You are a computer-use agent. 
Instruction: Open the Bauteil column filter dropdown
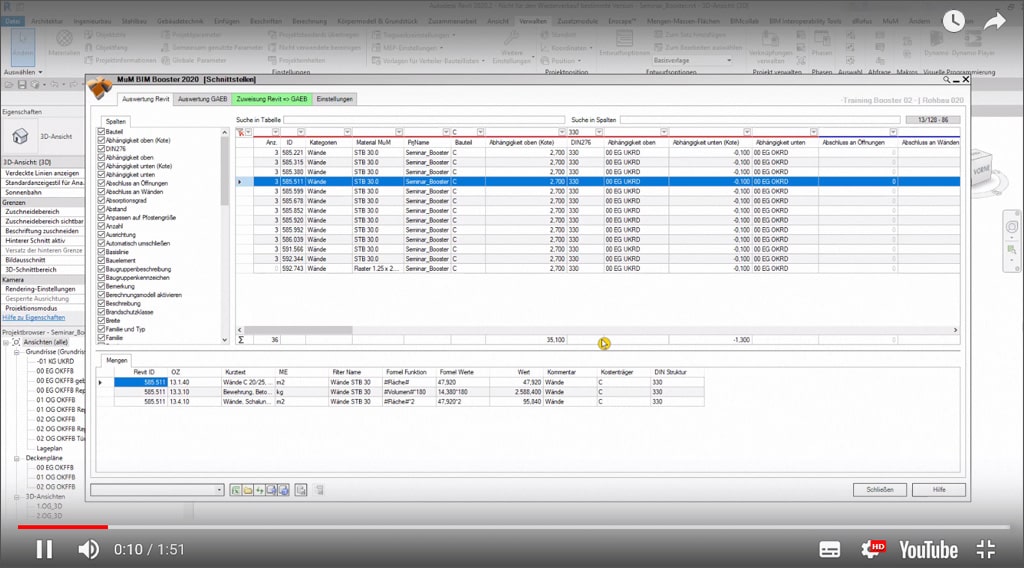[480, 132]
